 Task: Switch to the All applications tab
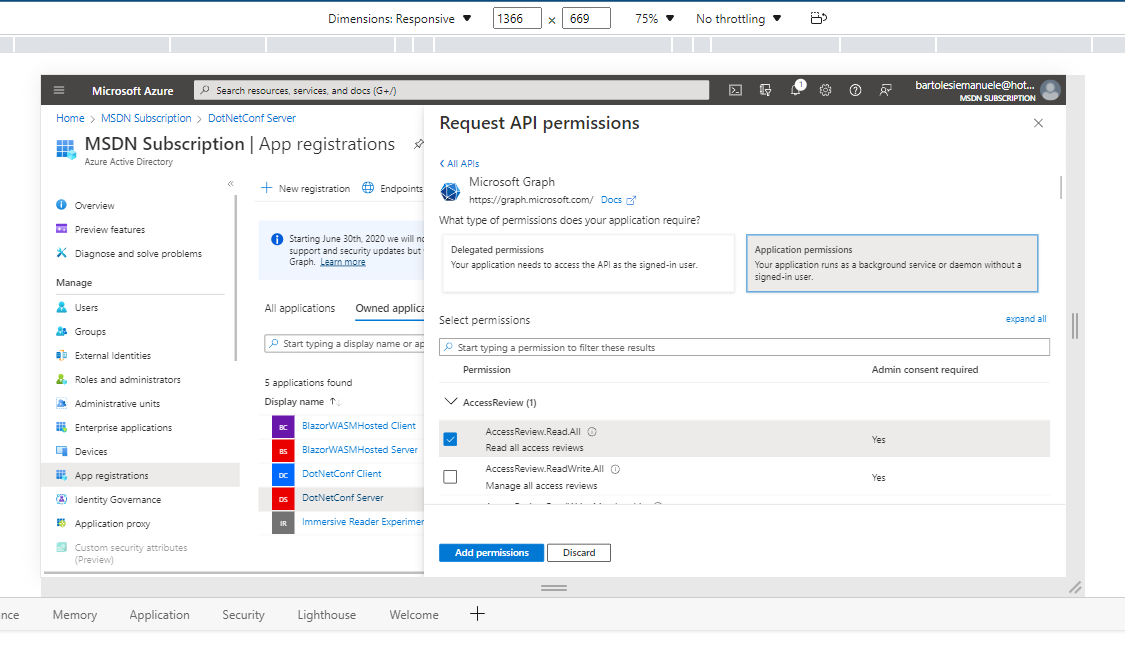click(x=300, y=308)
